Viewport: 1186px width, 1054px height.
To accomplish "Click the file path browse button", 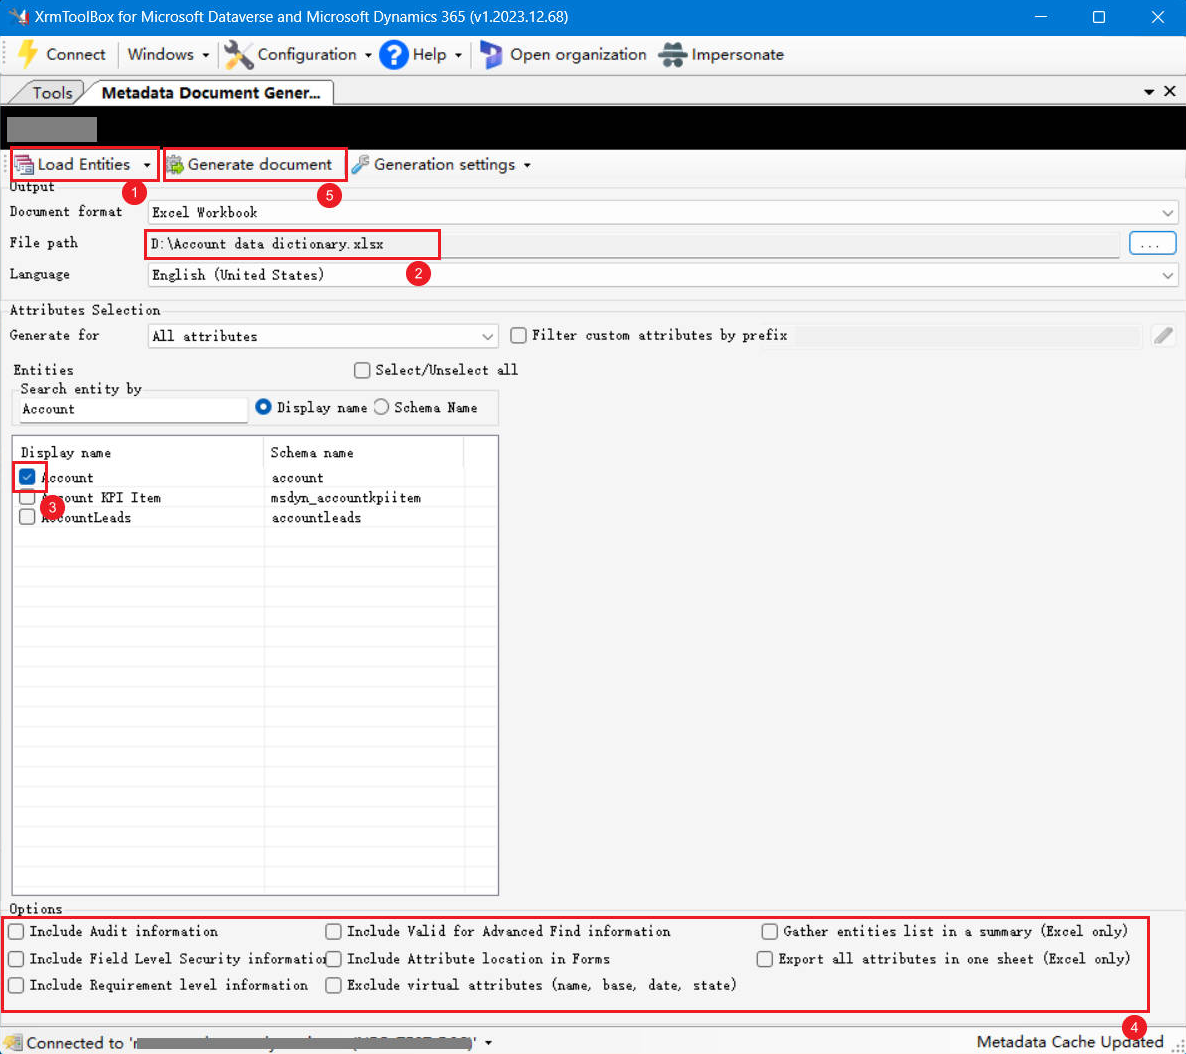I will [1152, 244].
